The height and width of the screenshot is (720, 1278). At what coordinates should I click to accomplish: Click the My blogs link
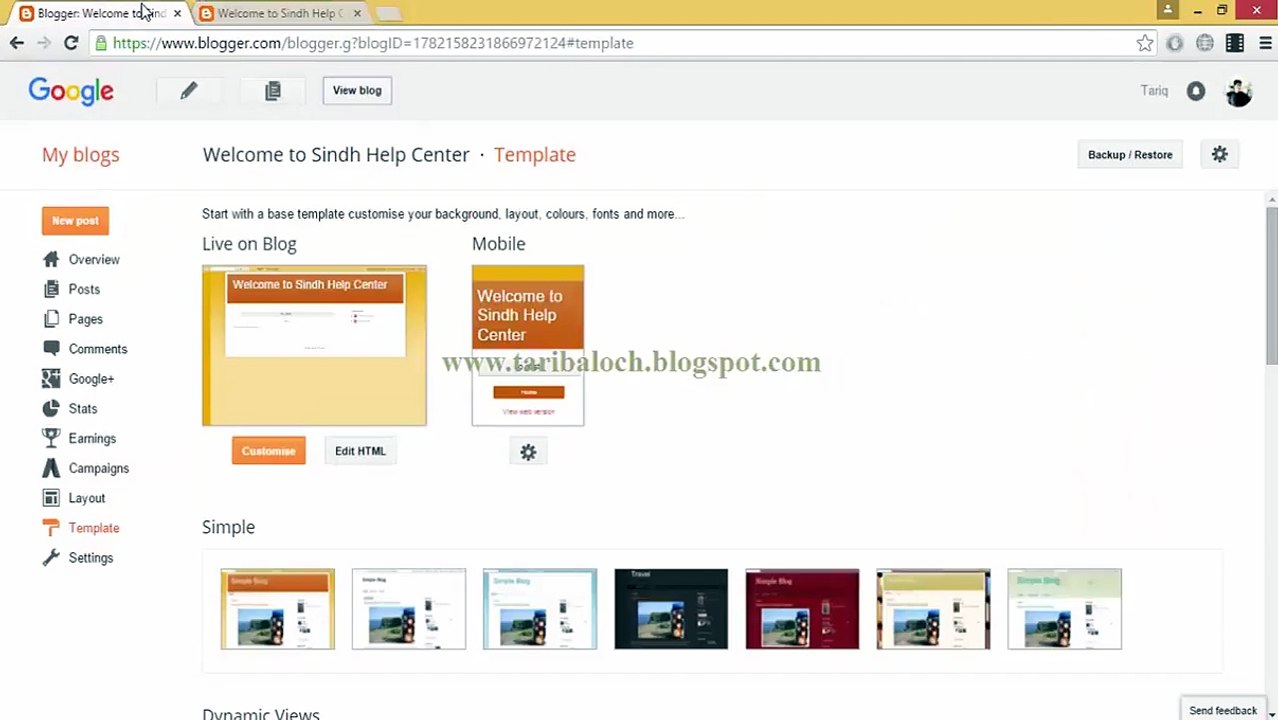(81, 155)
